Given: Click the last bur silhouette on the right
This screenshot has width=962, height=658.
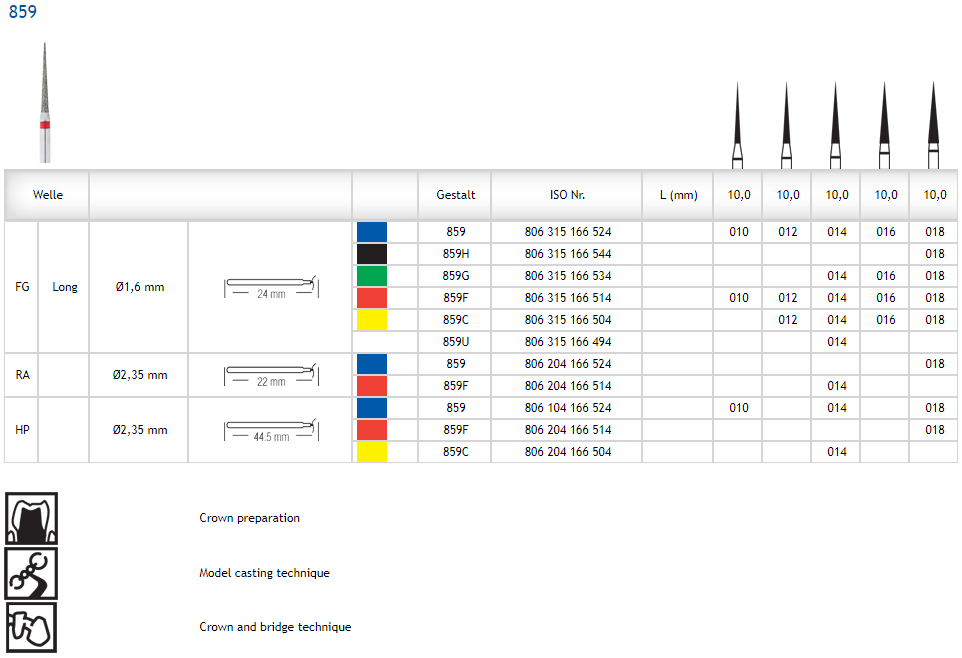Looking at the screenshot, I should pos(933,126).
